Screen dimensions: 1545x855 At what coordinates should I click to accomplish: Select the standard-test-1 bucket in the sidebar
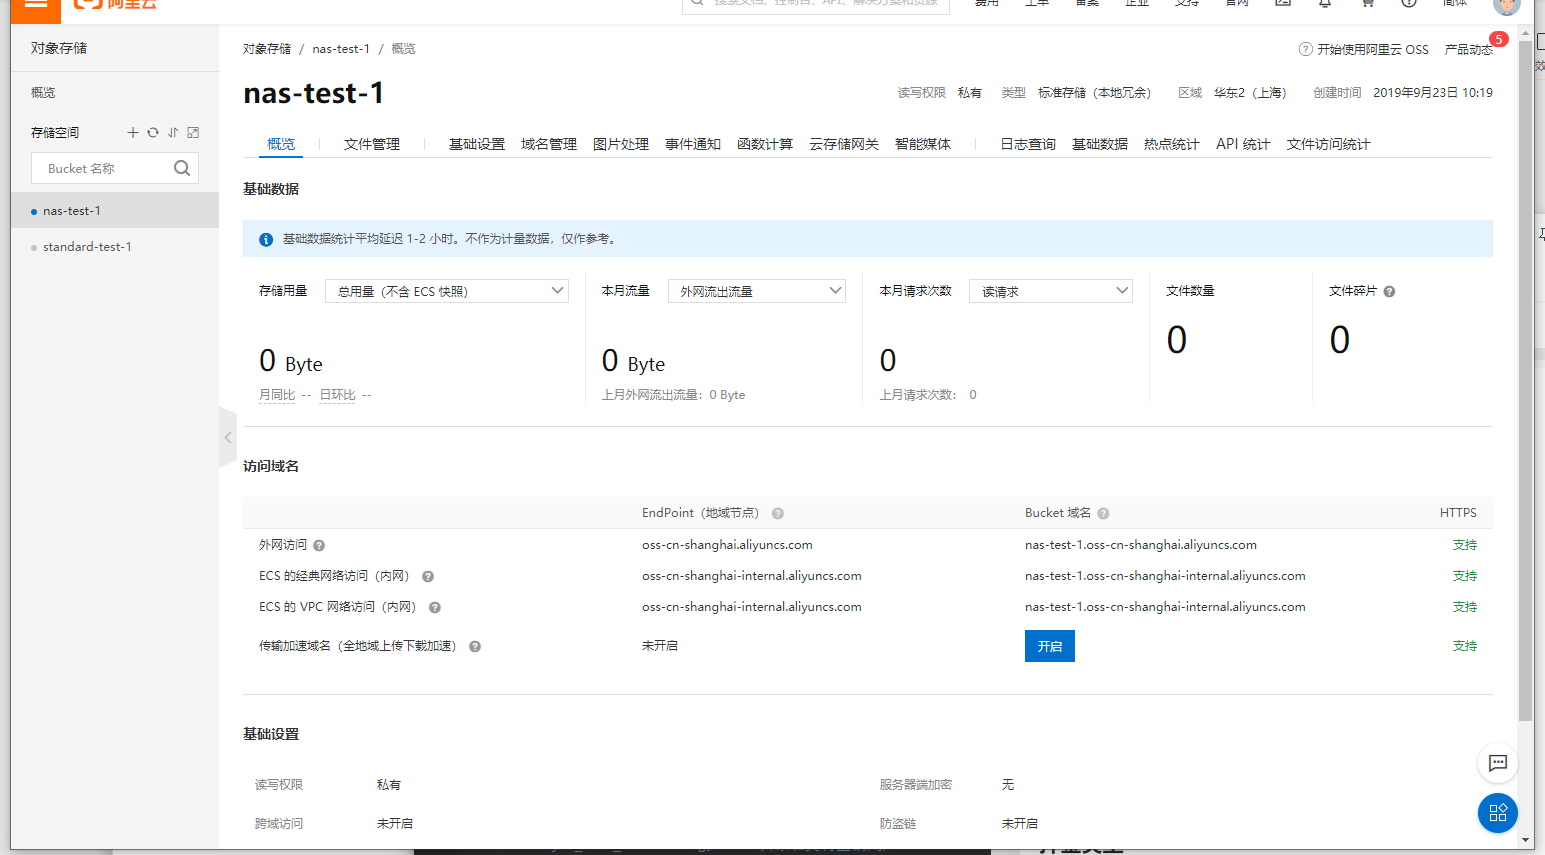115,246
